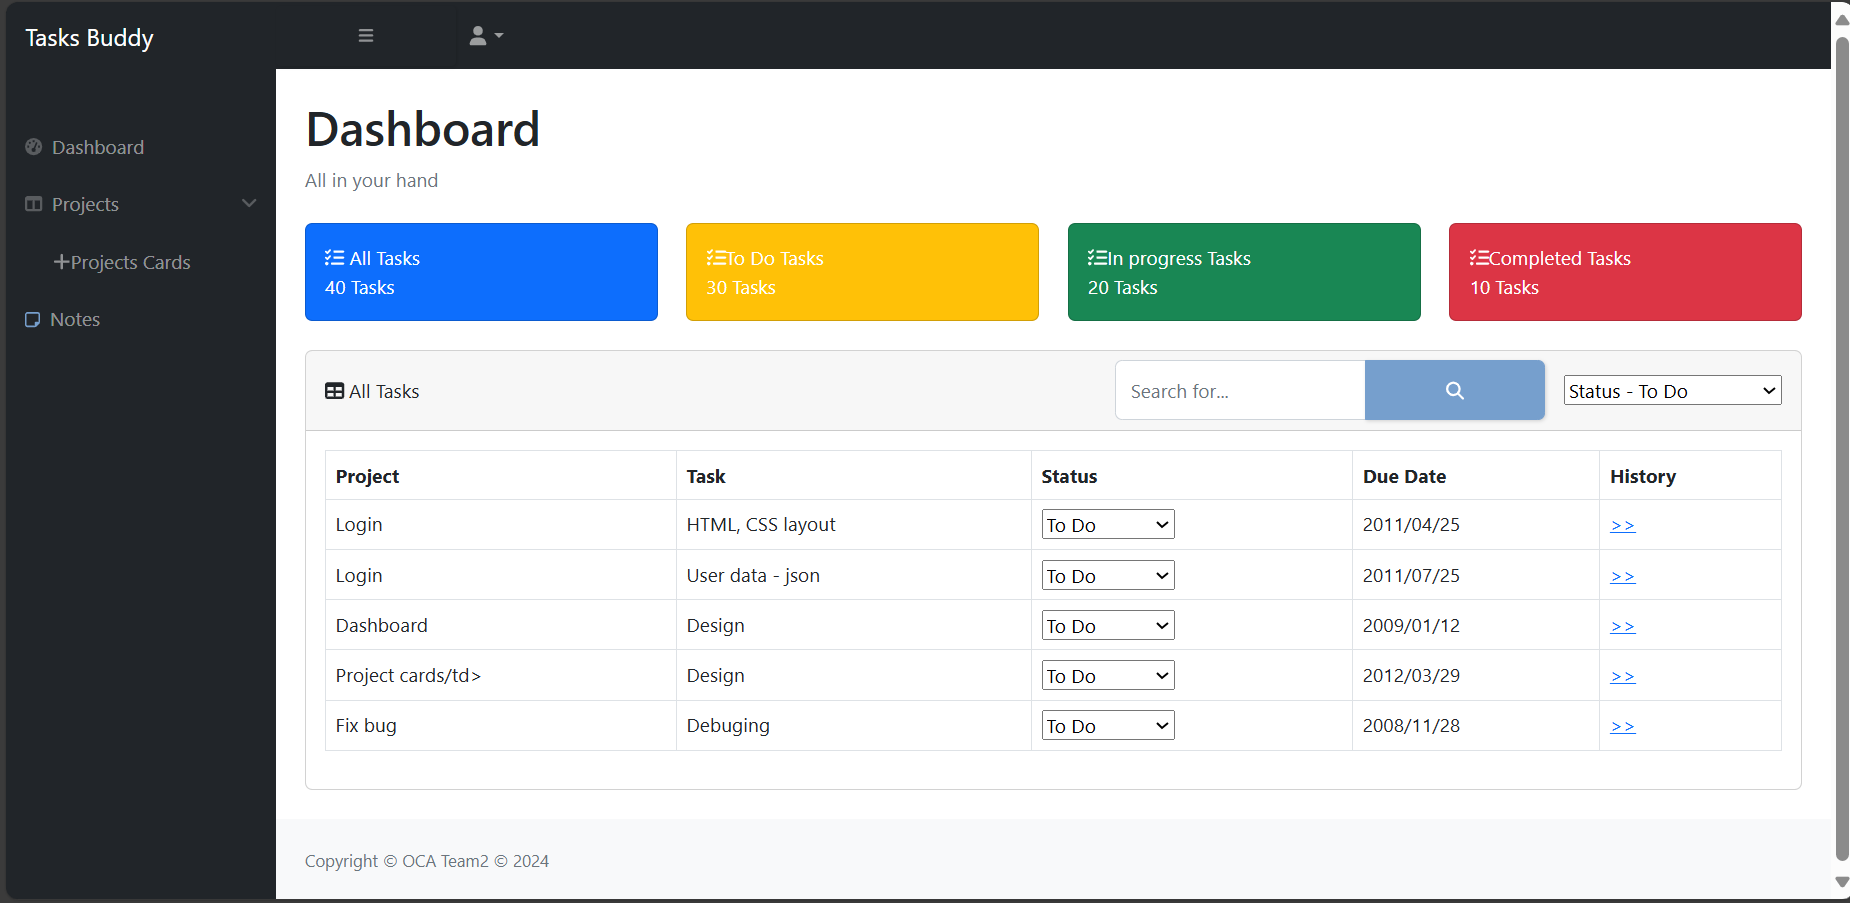Image resolution: width=1850 pixels, height=903 pixels.
Task: Expand the Projects chevron in sidebar
Action: (x=249, y=203)
